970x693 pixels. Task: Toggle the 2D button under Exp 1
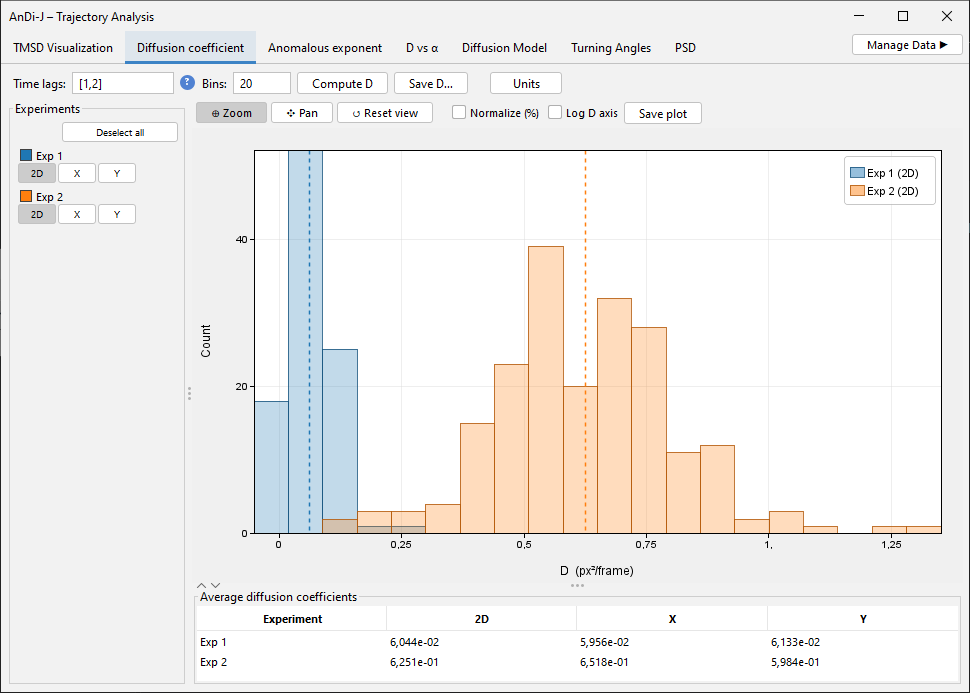37,173
